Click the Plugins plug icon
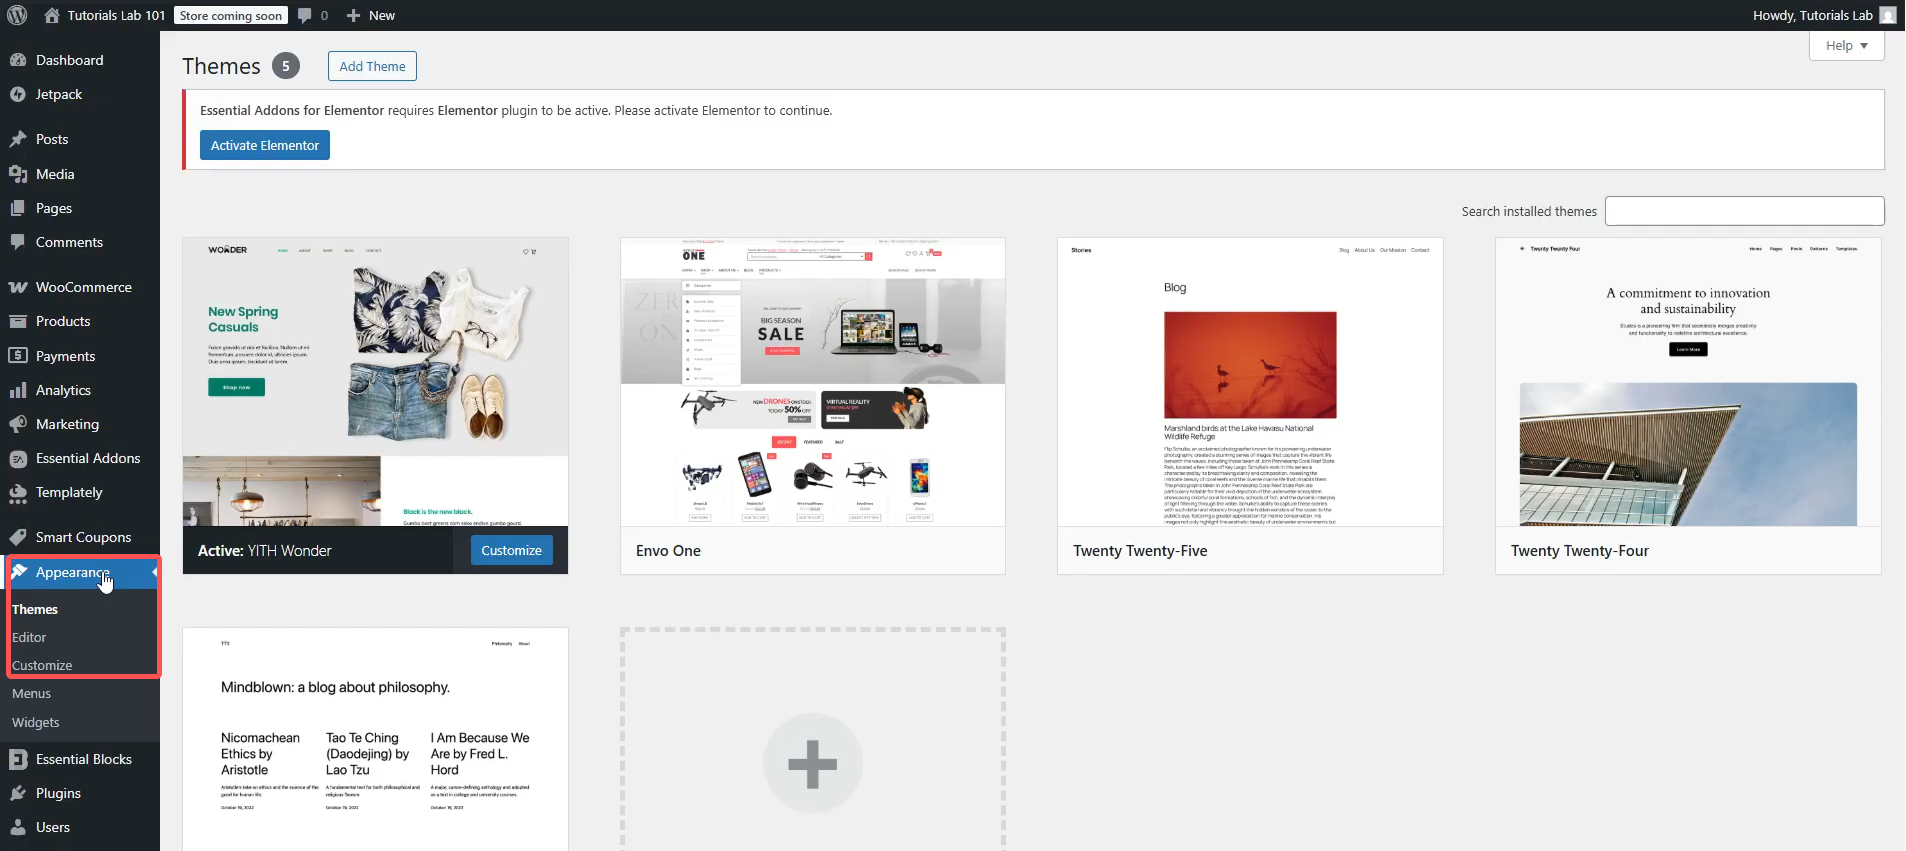The width and height of the screenshot is (1906, 851). coord(18,793)
